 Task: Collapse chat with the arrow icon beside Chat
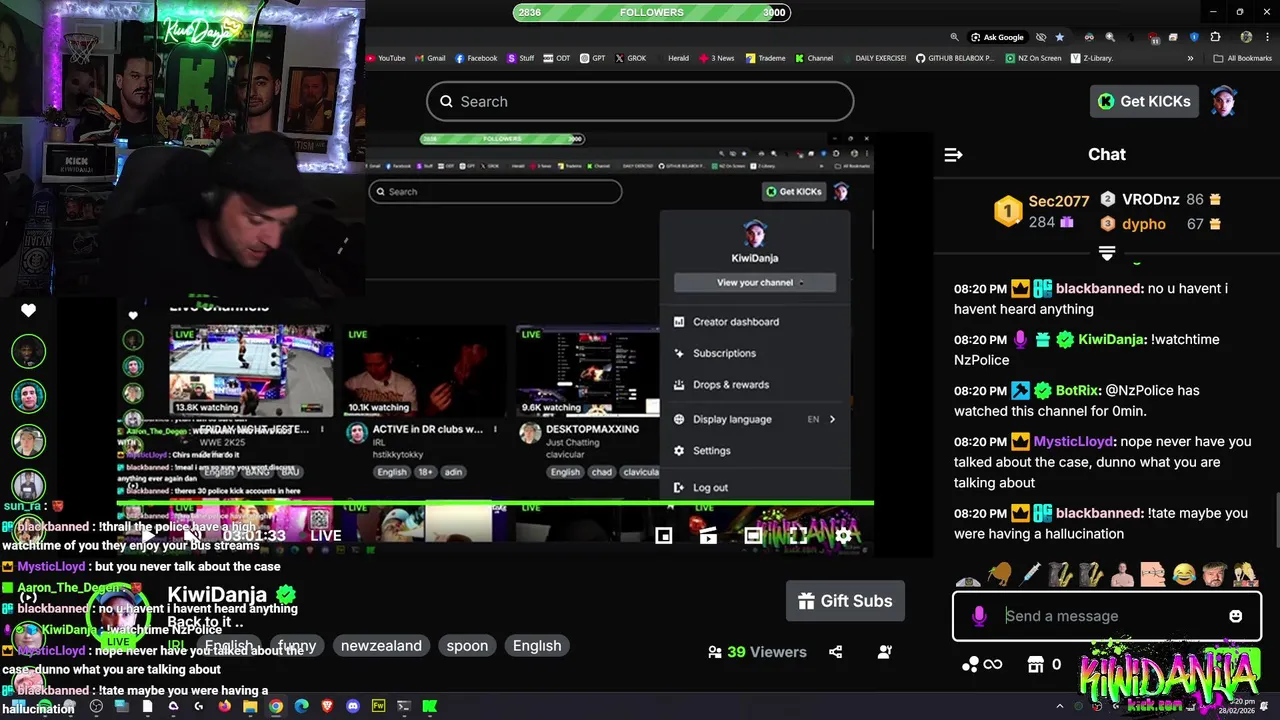[953, 154]
